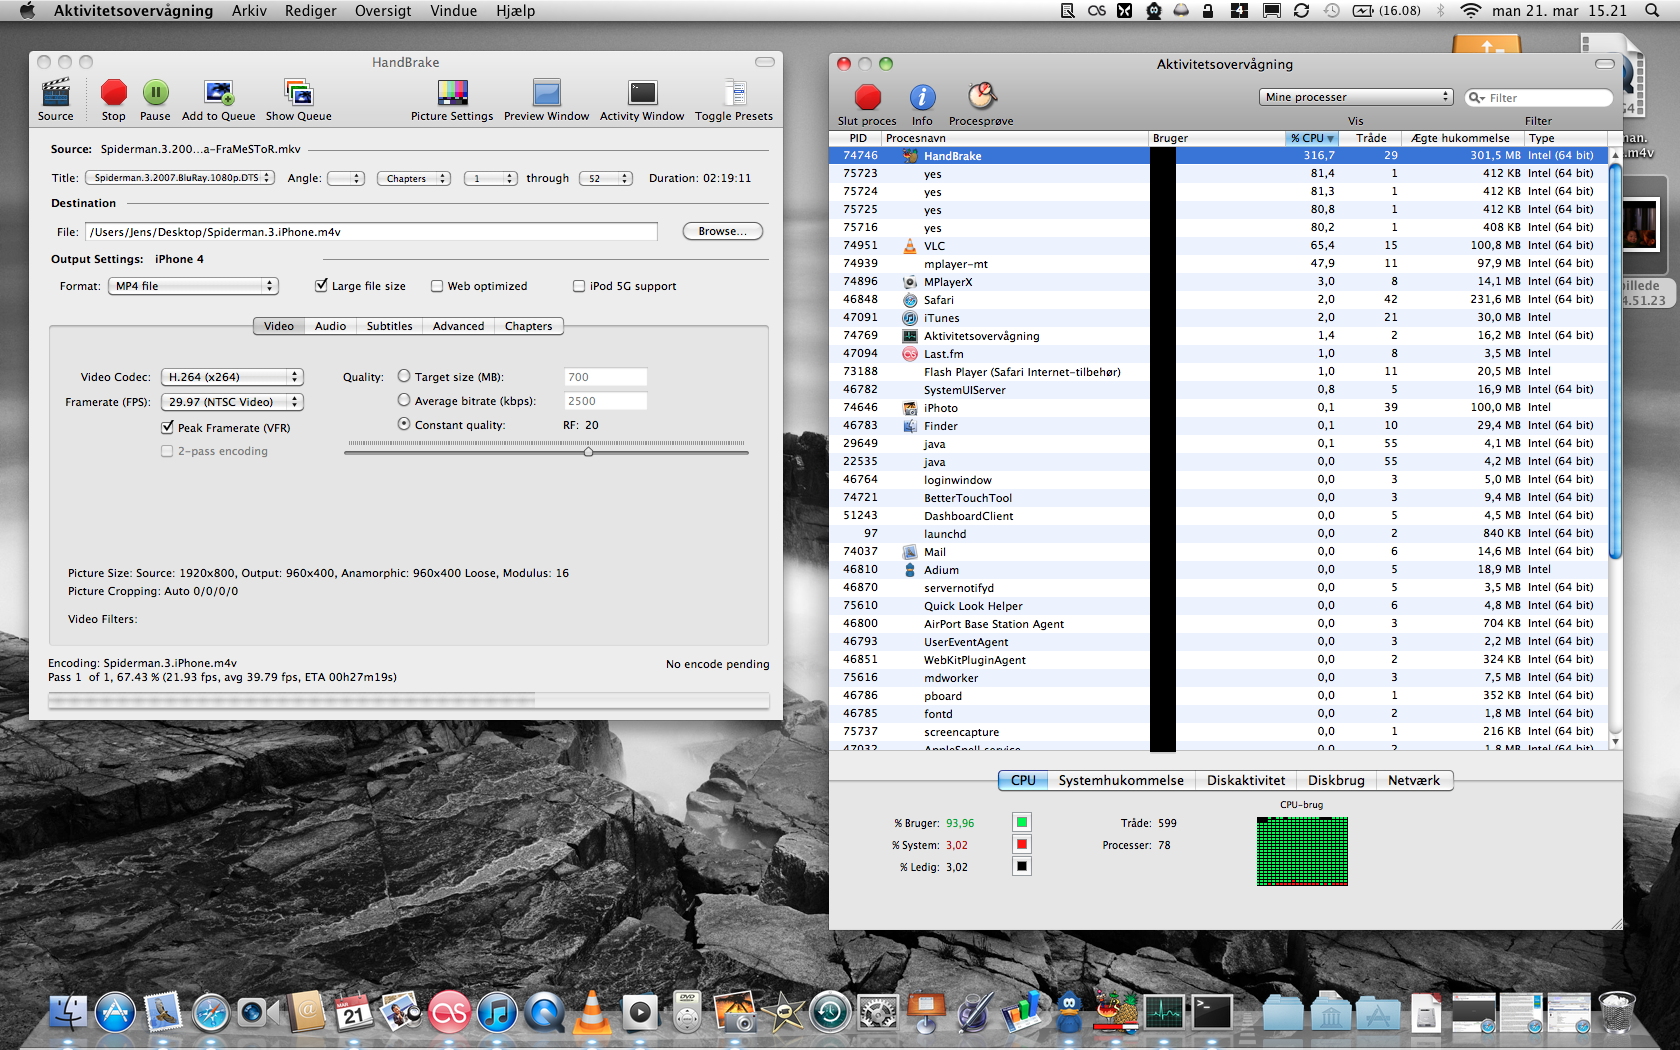Sort by % CPU column header
Viewport: 1680px width, 1050px height.
1311,138
